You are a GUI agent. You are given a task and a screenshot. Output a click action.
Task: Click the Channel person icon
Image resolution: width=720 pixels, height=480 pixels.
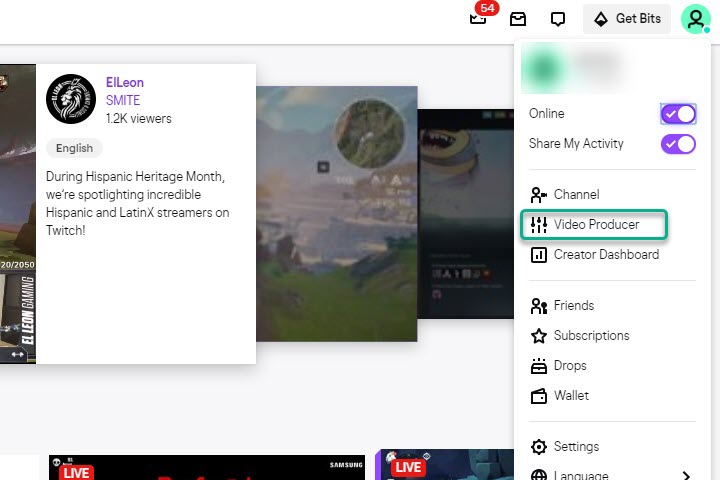pos(539,195)
